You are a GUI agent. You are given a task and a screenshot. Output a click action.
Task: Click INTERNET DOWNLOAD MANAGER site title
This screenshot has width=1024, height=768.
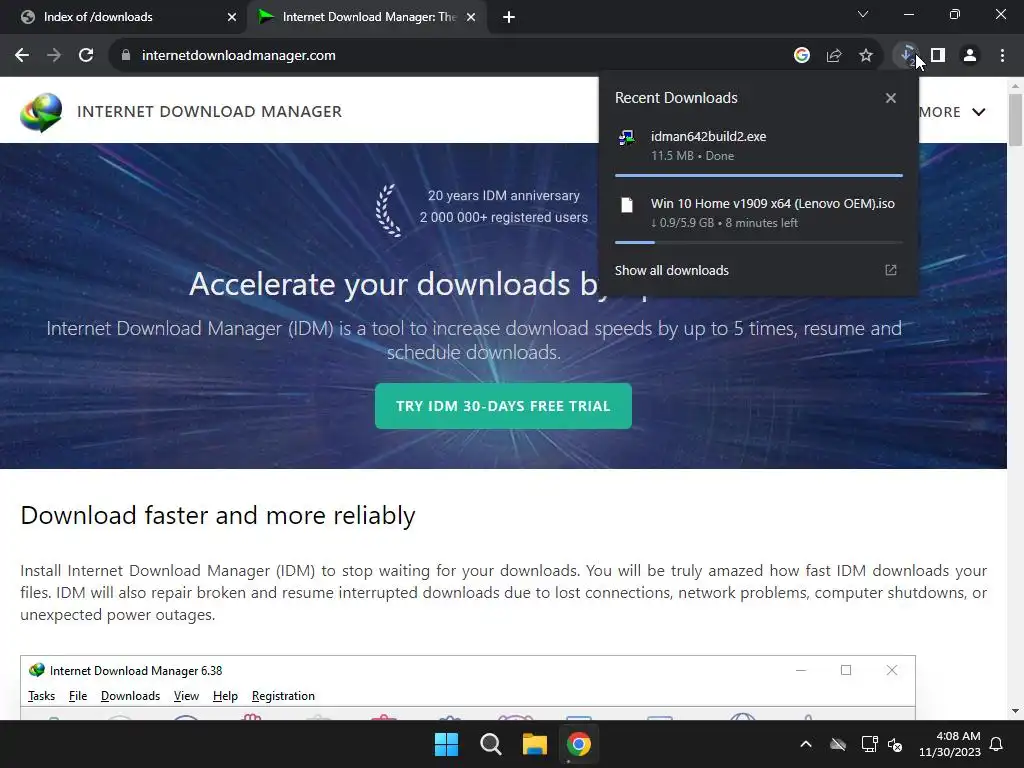coord(209,112)
